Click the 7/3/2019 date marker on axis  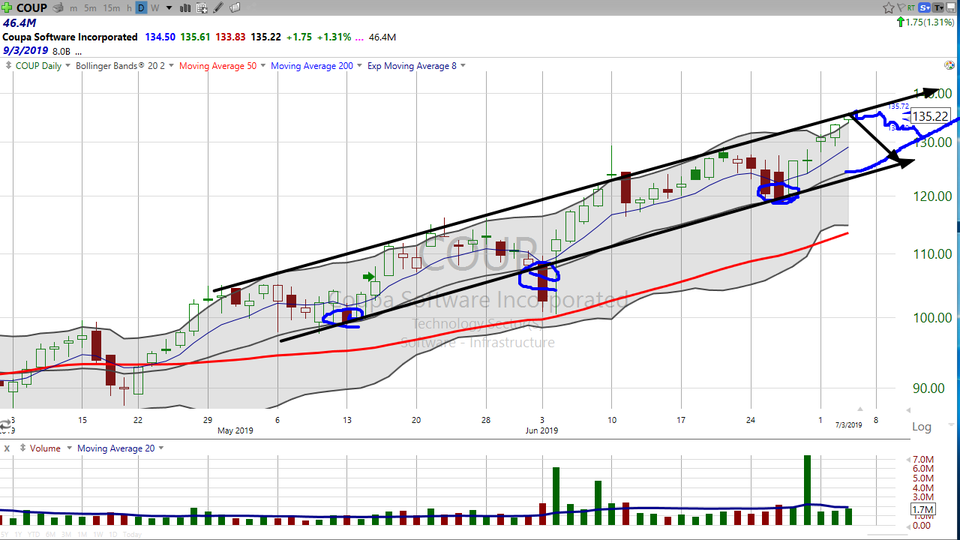coord(849,424)
